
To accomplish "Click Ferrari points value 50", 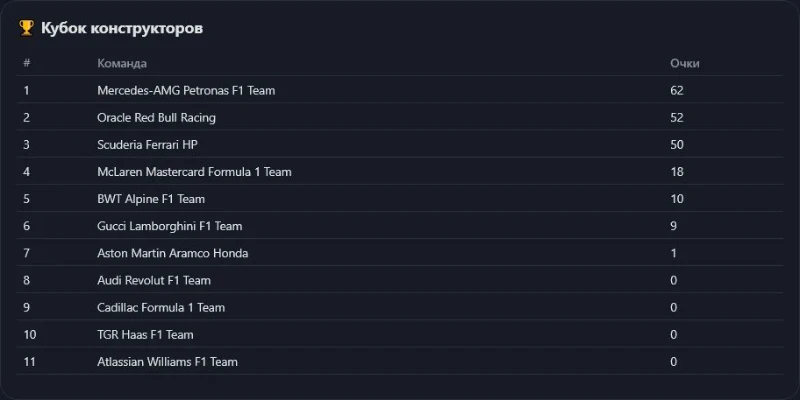I will [x=677, y=145].
